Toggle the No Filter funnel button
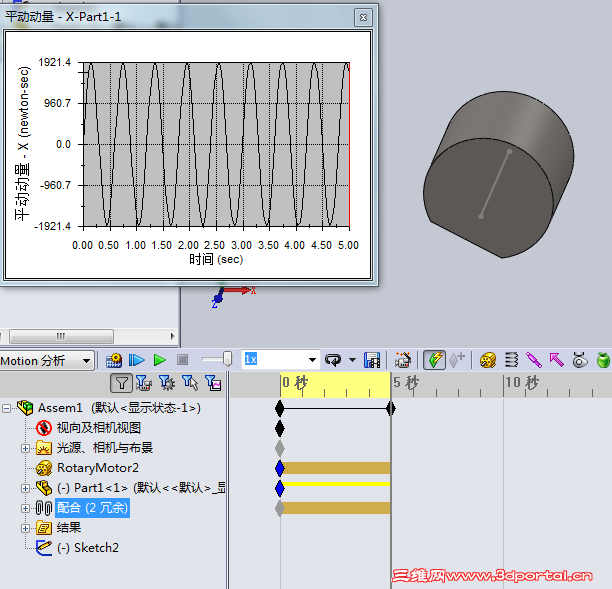Screen dimensions: 612x589 tap(122, 383)
